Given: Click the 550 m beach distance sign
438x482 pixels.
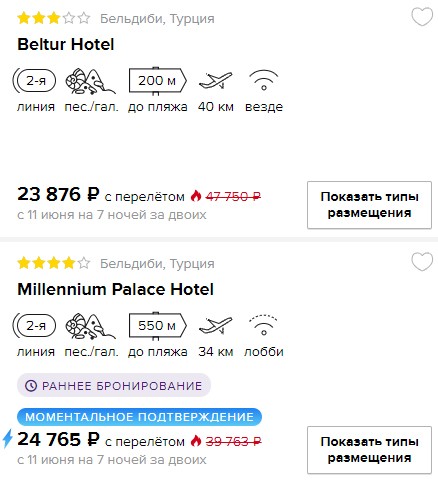Looking at the screenshot, I should (x=158, y=326).
